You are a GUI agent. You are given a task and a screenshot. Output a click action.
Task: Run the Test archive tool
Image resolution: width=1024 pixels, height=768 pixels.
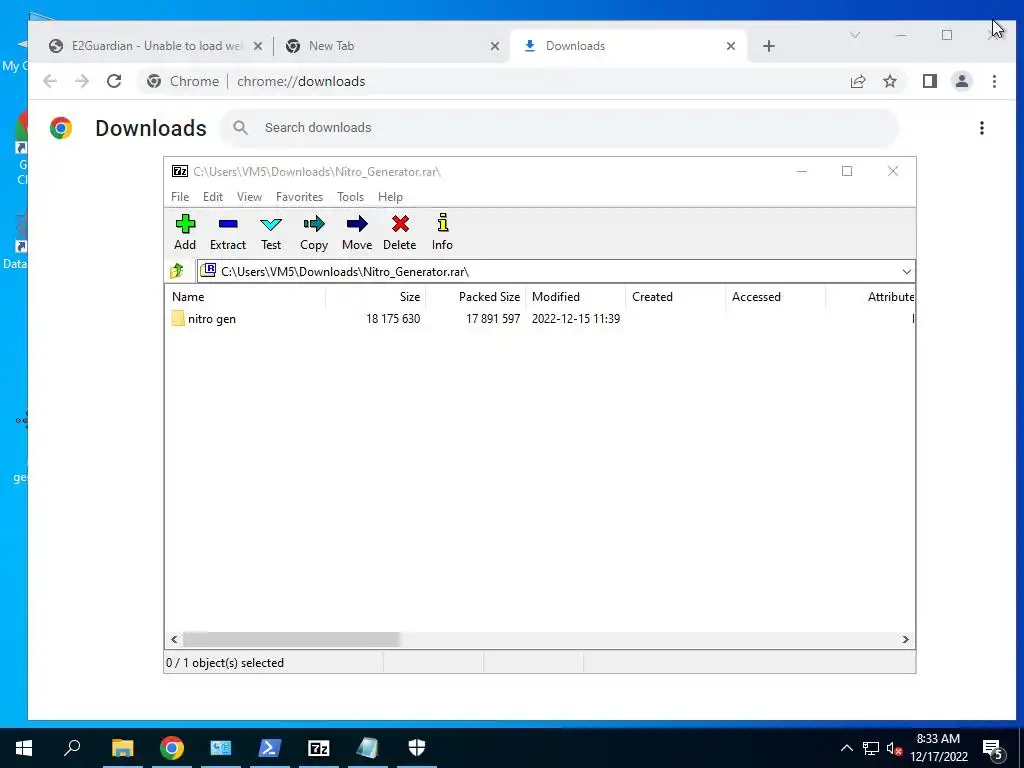pyautogui.click(x=271, y=225)
